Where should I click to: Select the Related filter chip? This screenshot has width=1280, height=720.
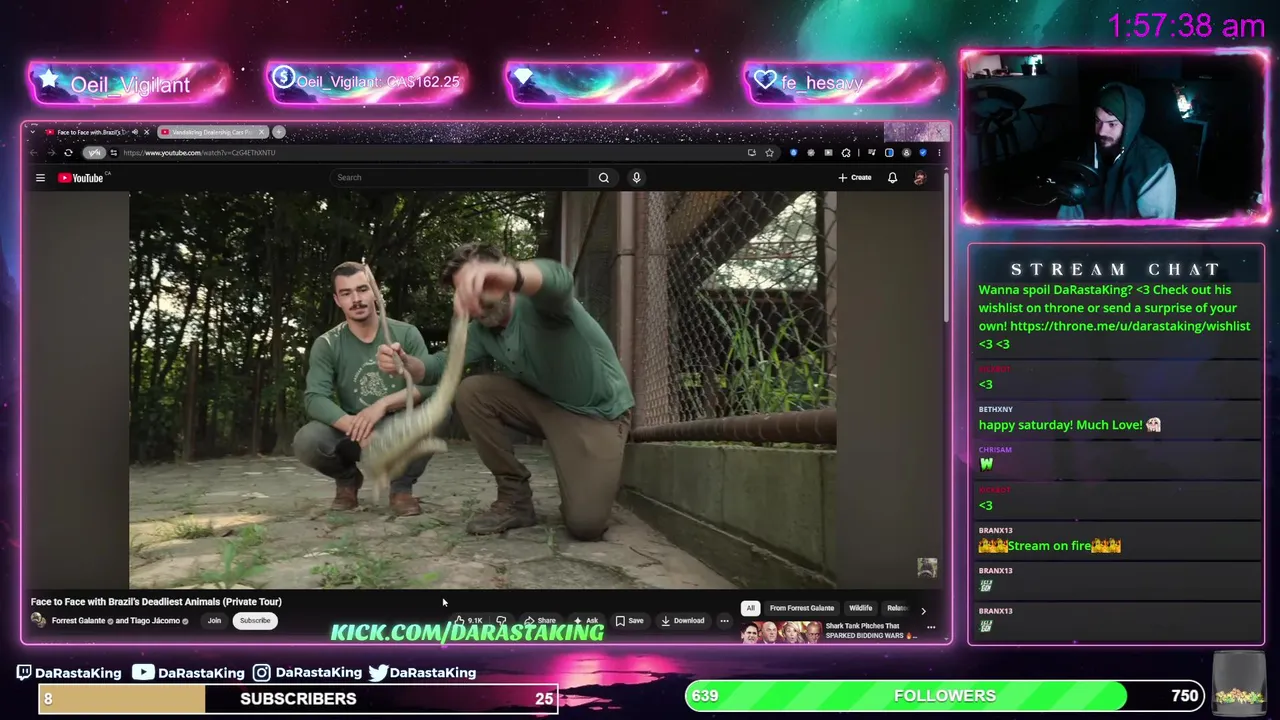[x=898, y=608]
